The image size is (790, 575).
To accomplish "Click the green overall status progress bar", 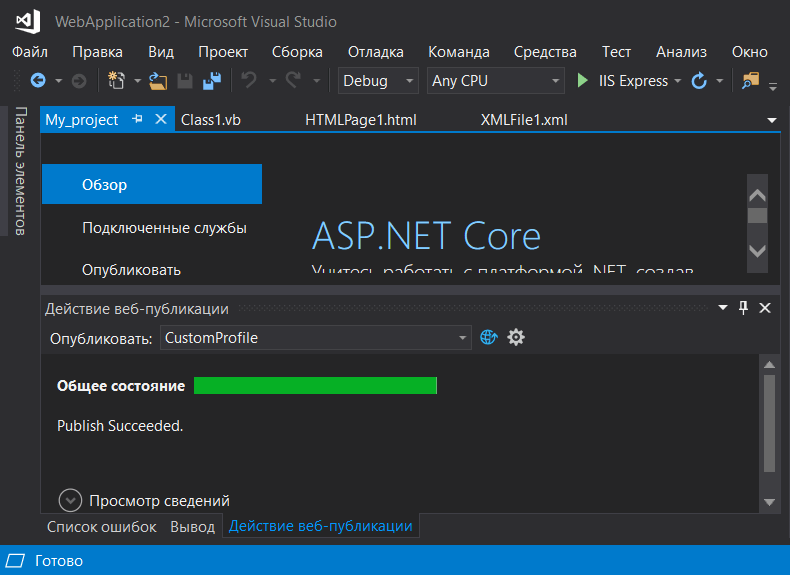I will (315, 386).
